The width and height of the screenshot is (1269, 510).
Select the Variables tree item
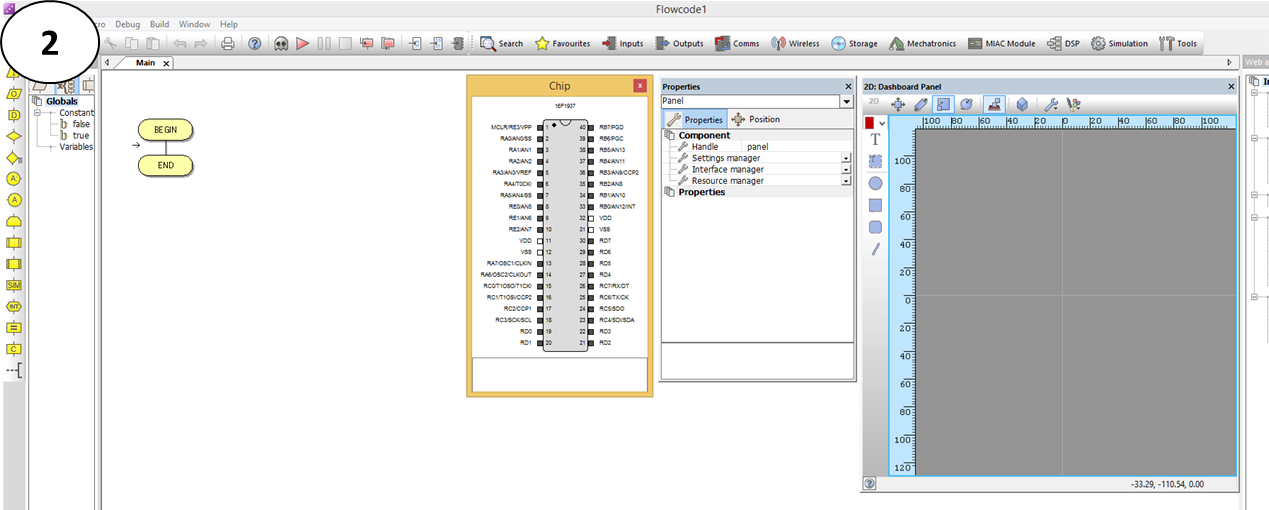(x=76, y=146)
